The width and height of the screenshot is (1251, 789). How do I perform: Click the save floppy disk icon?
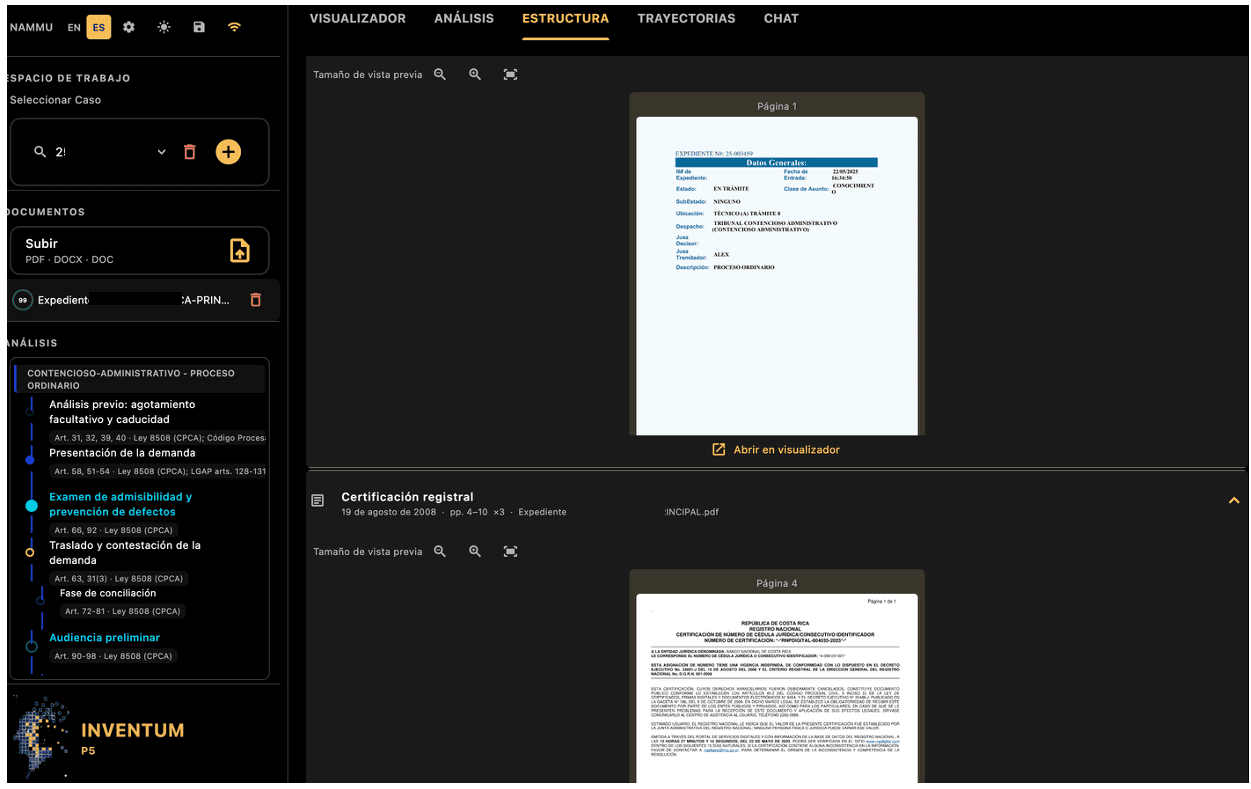(x=199, y=27)
